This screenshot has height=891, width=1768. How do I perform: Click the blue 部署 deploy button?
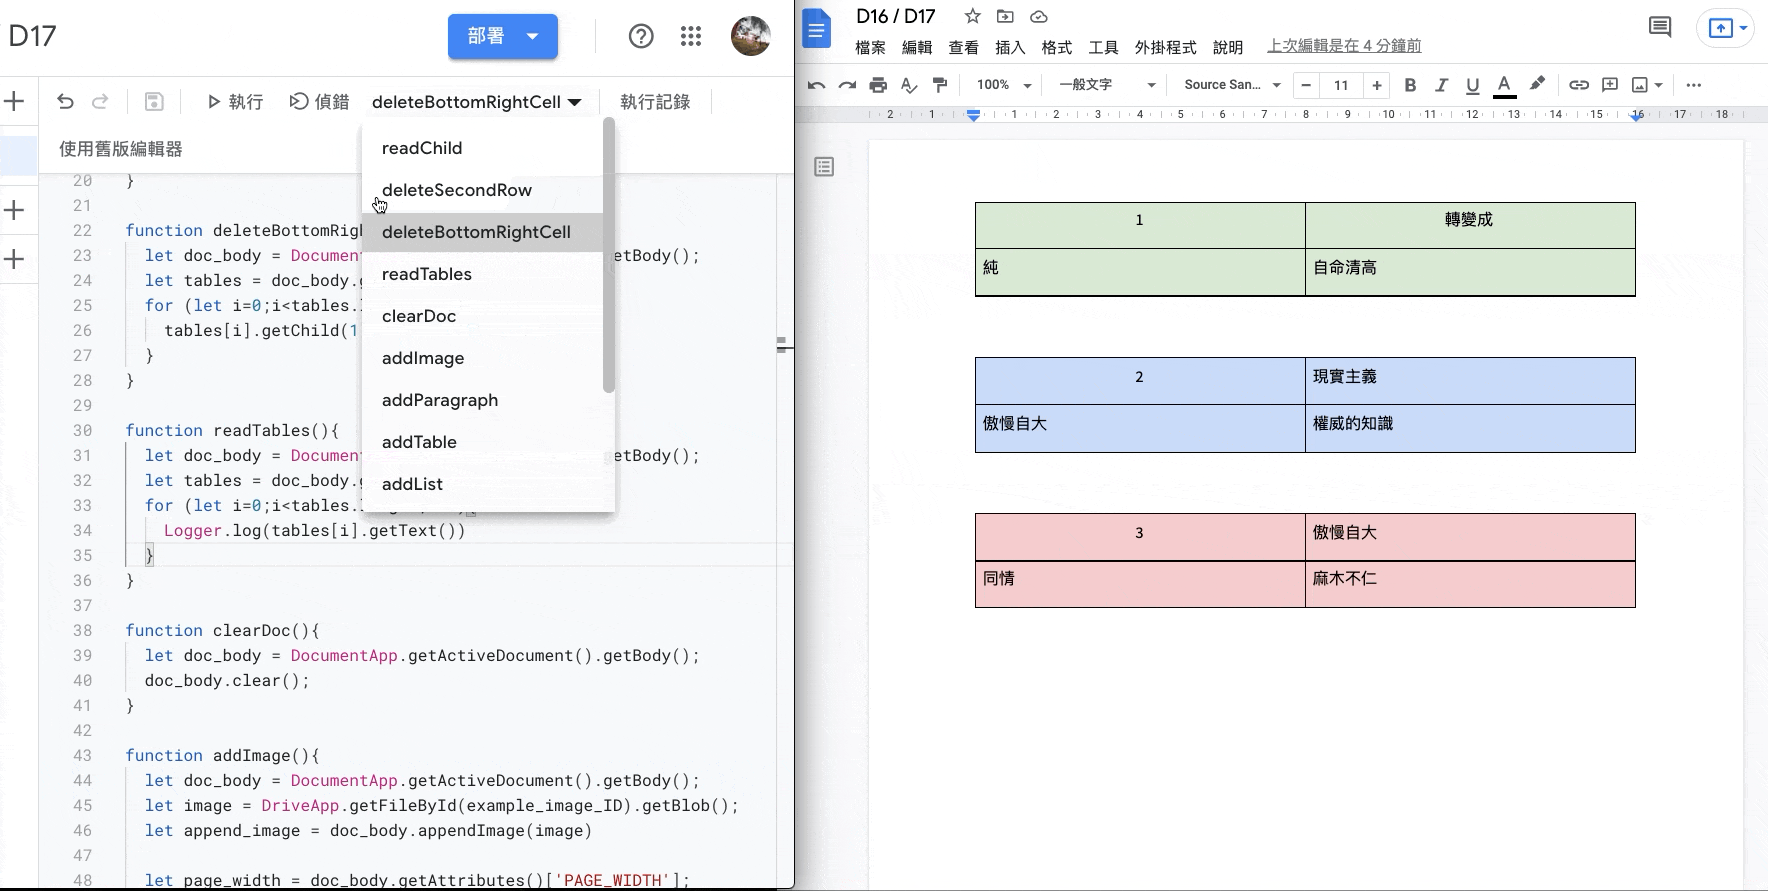coord(502,37)
